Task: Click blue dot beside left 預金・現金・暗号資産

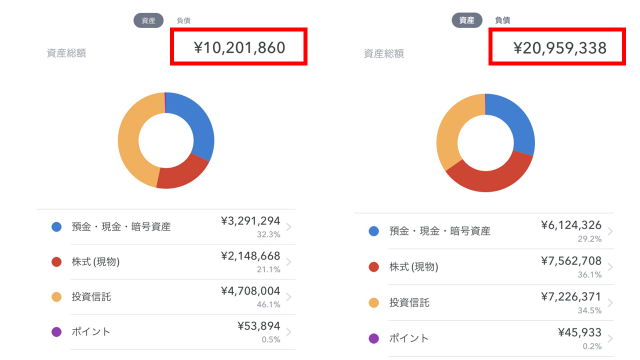Action: [x=57, y=227]
